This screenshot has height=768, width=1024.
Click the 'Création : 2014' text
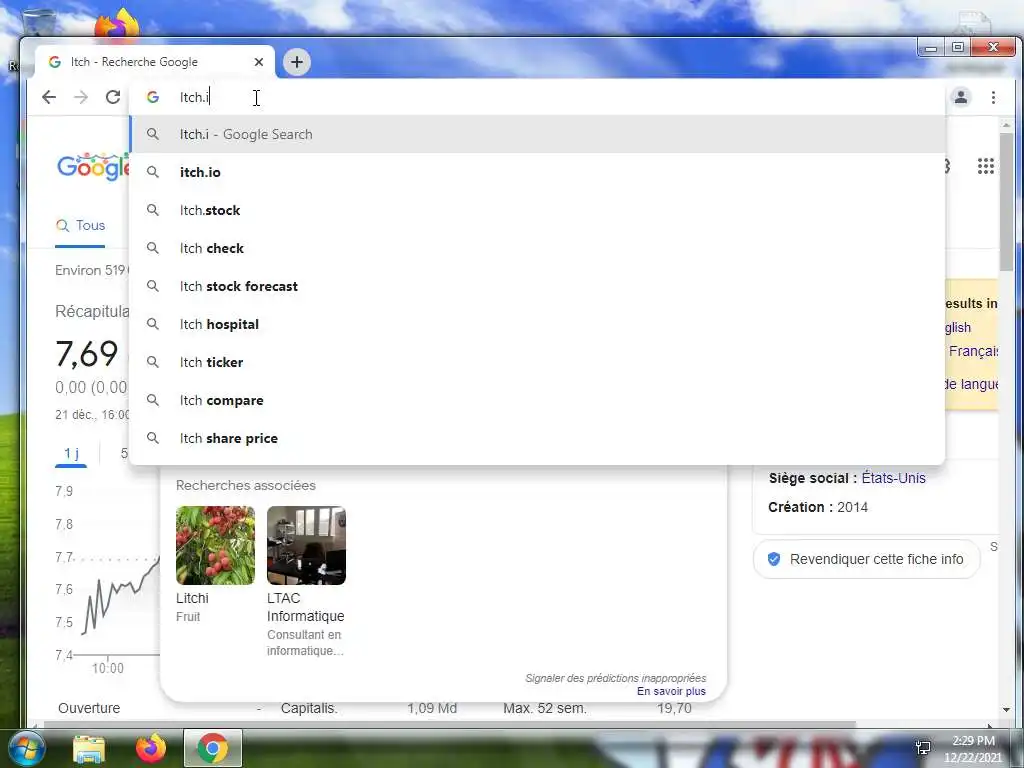tap(818, 507)
